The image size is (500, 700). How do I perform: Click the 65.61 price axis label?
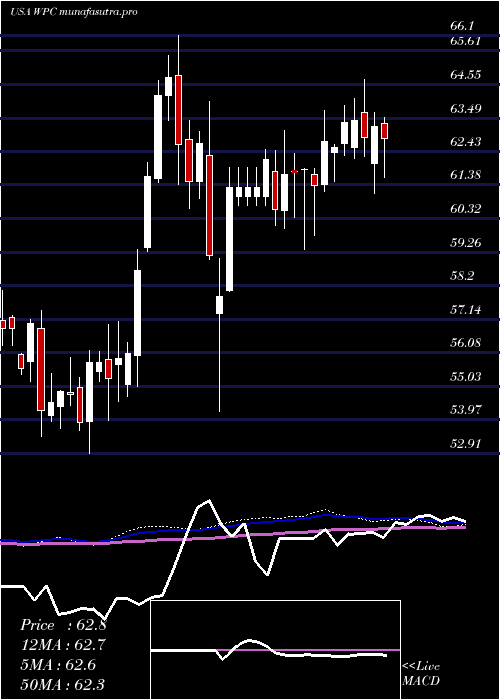coord(465,41)
